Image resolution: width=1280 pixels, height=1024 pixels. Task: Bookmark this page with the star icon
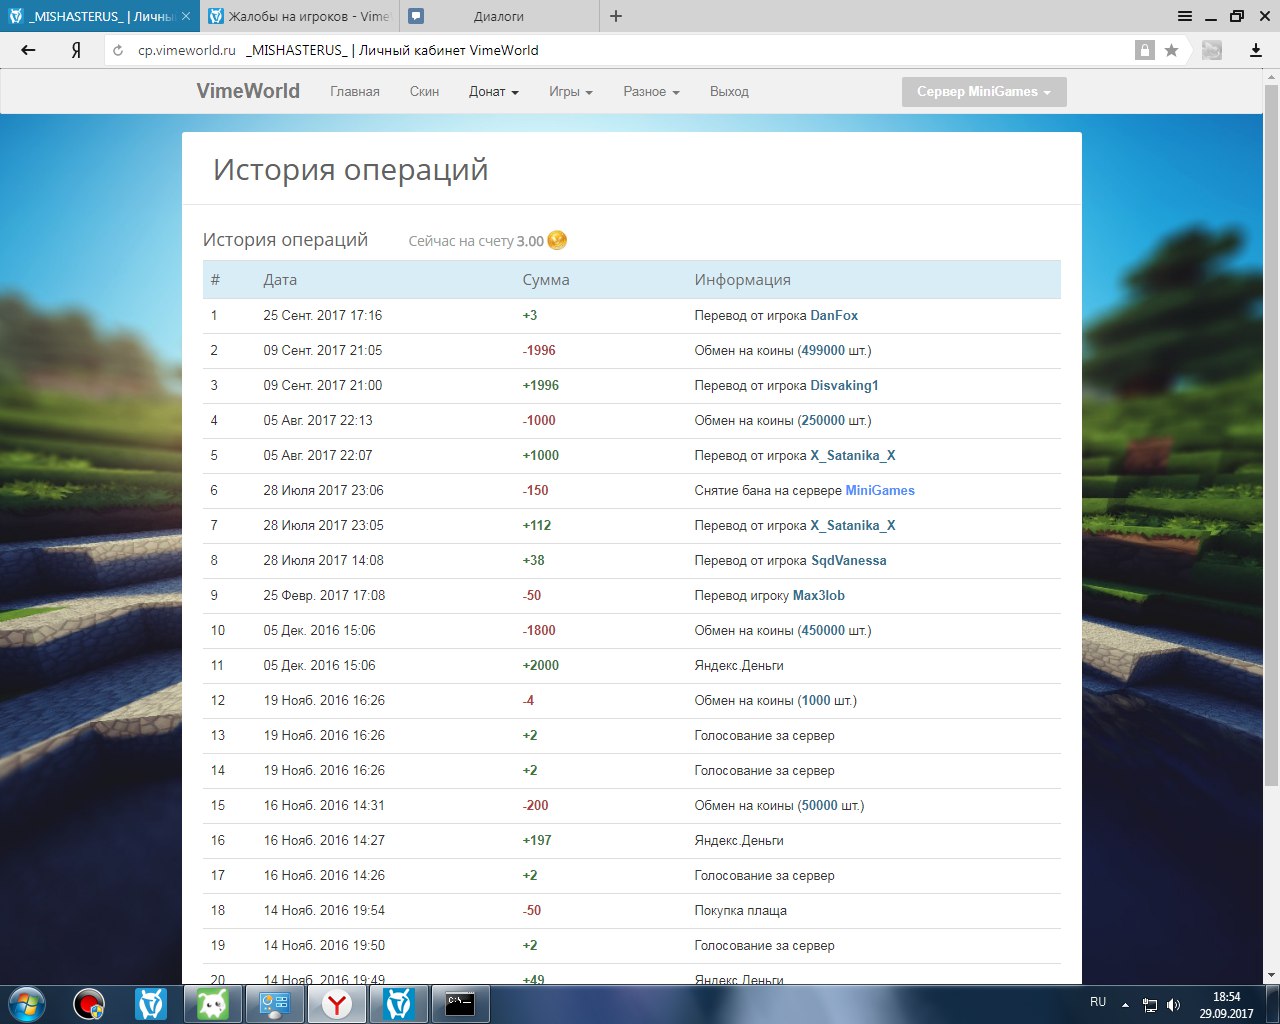coord(1171,50)
